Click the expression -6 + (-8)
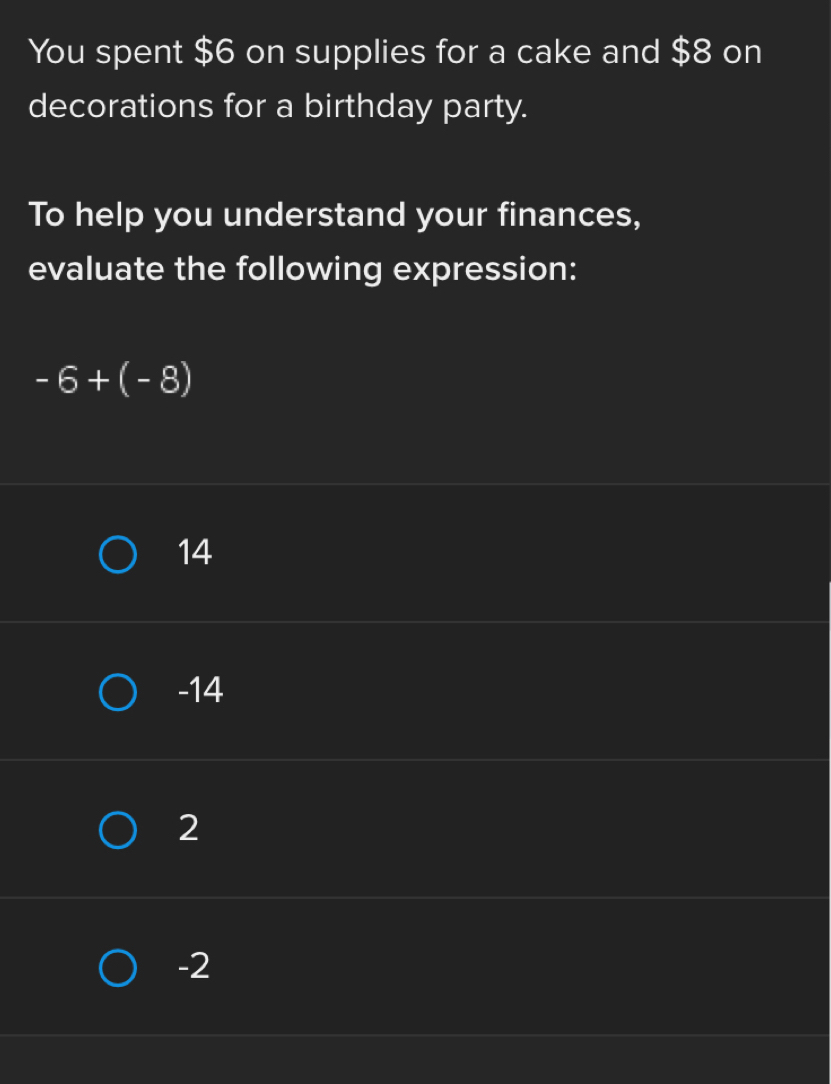The width and height of the screenshot is (831, 1084). pyautogui.click(x=112, y=378)
